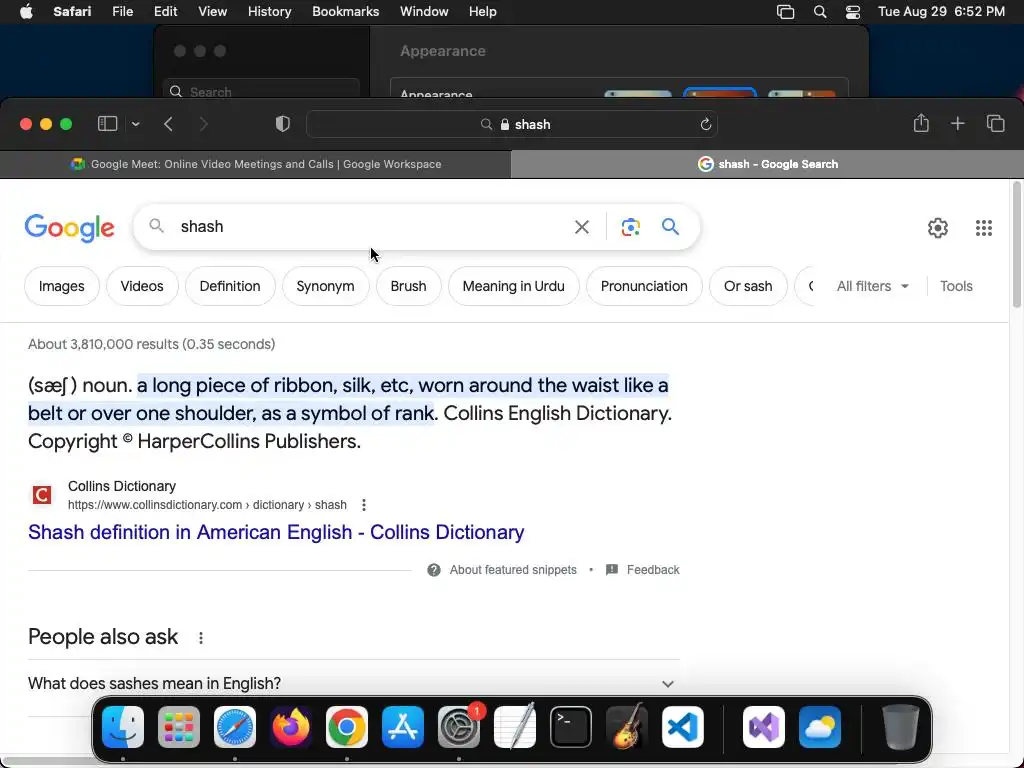The height and width of the screenshot is (768, 1024).
Task: Open Stage Manager menu bar icon
Action: [786, 12]
